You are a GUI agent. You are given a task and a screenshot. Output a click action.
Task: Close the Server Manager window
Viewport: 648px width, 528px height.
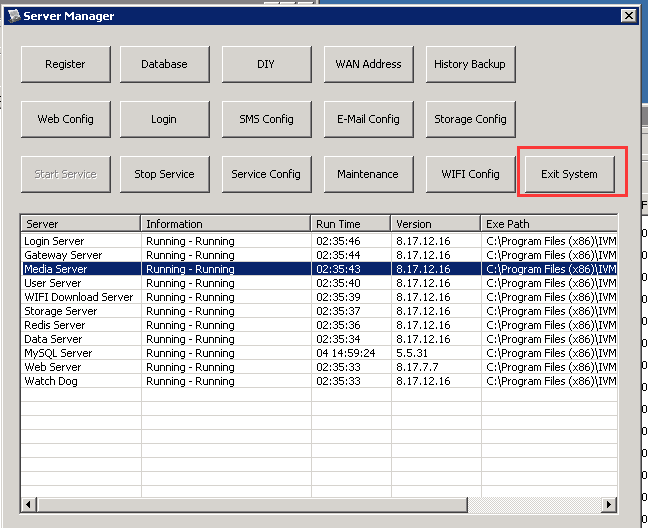tap(629, 16)
